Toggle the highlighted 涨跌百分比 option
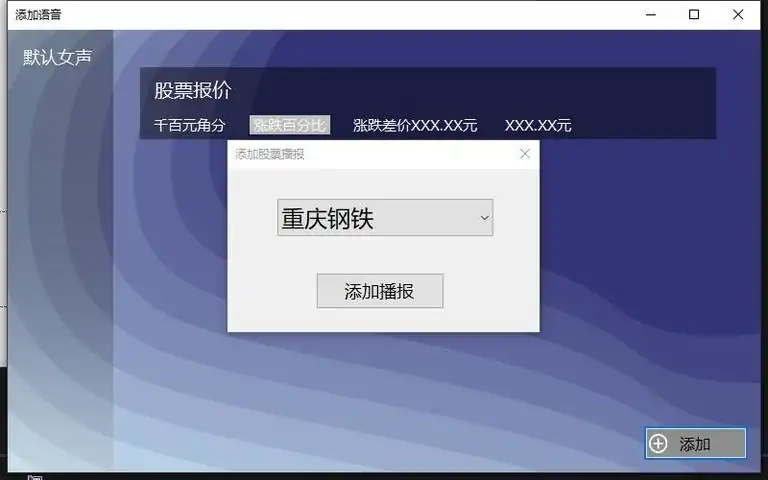This screenshot has height=480, width=768. [289, 125]
